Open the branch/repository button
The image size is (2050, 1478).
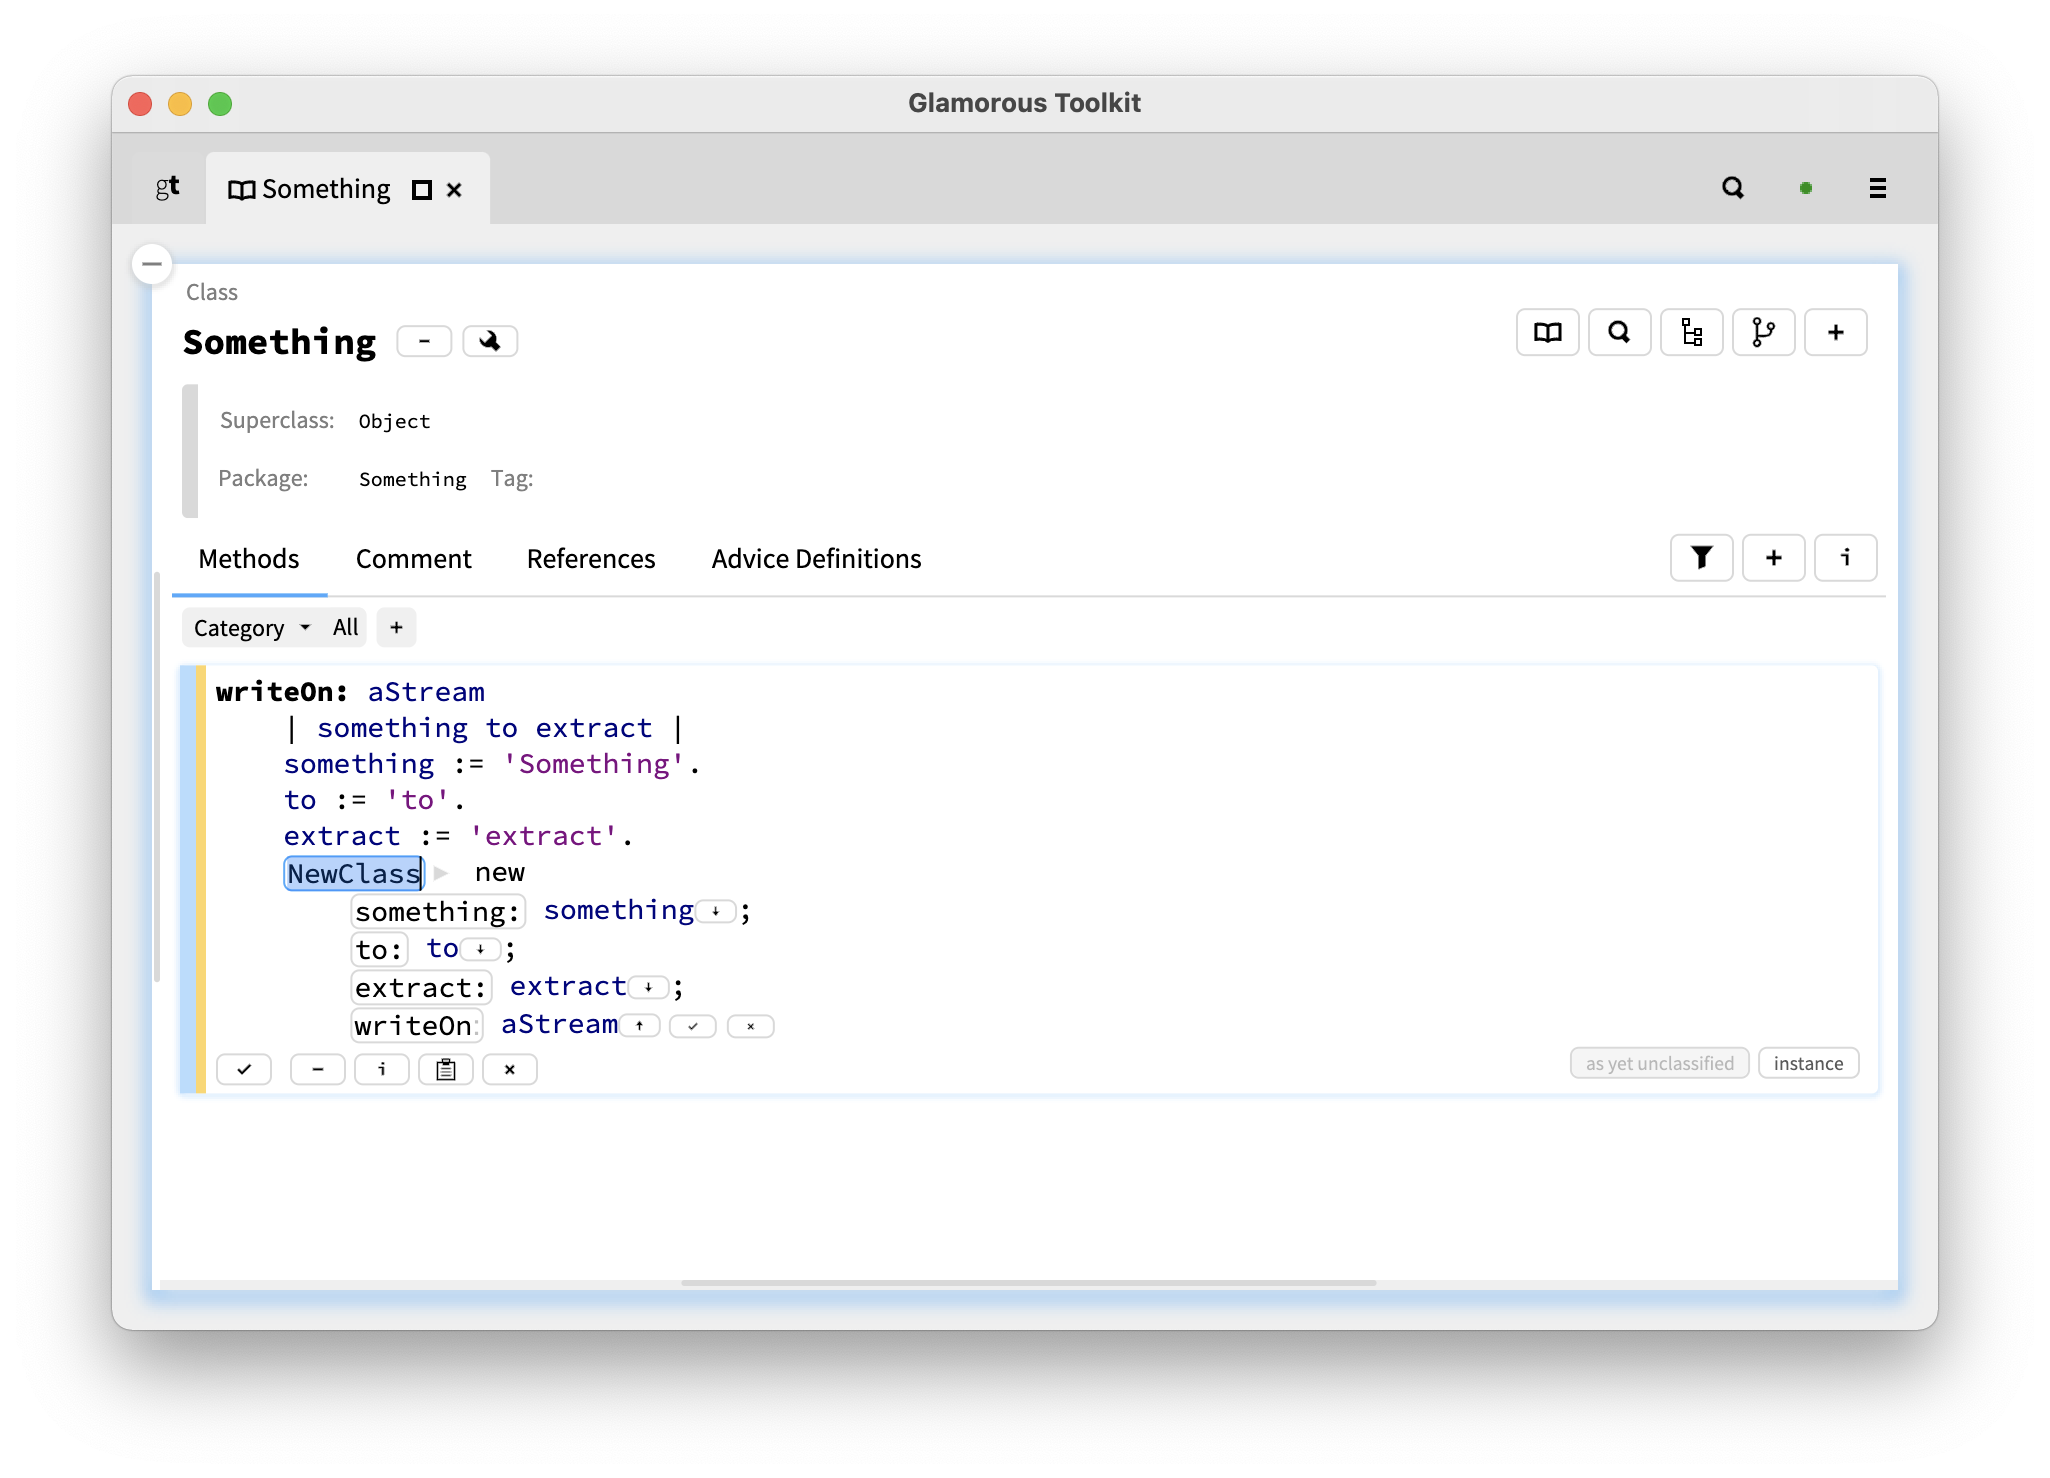click(x=1764, y=333)
